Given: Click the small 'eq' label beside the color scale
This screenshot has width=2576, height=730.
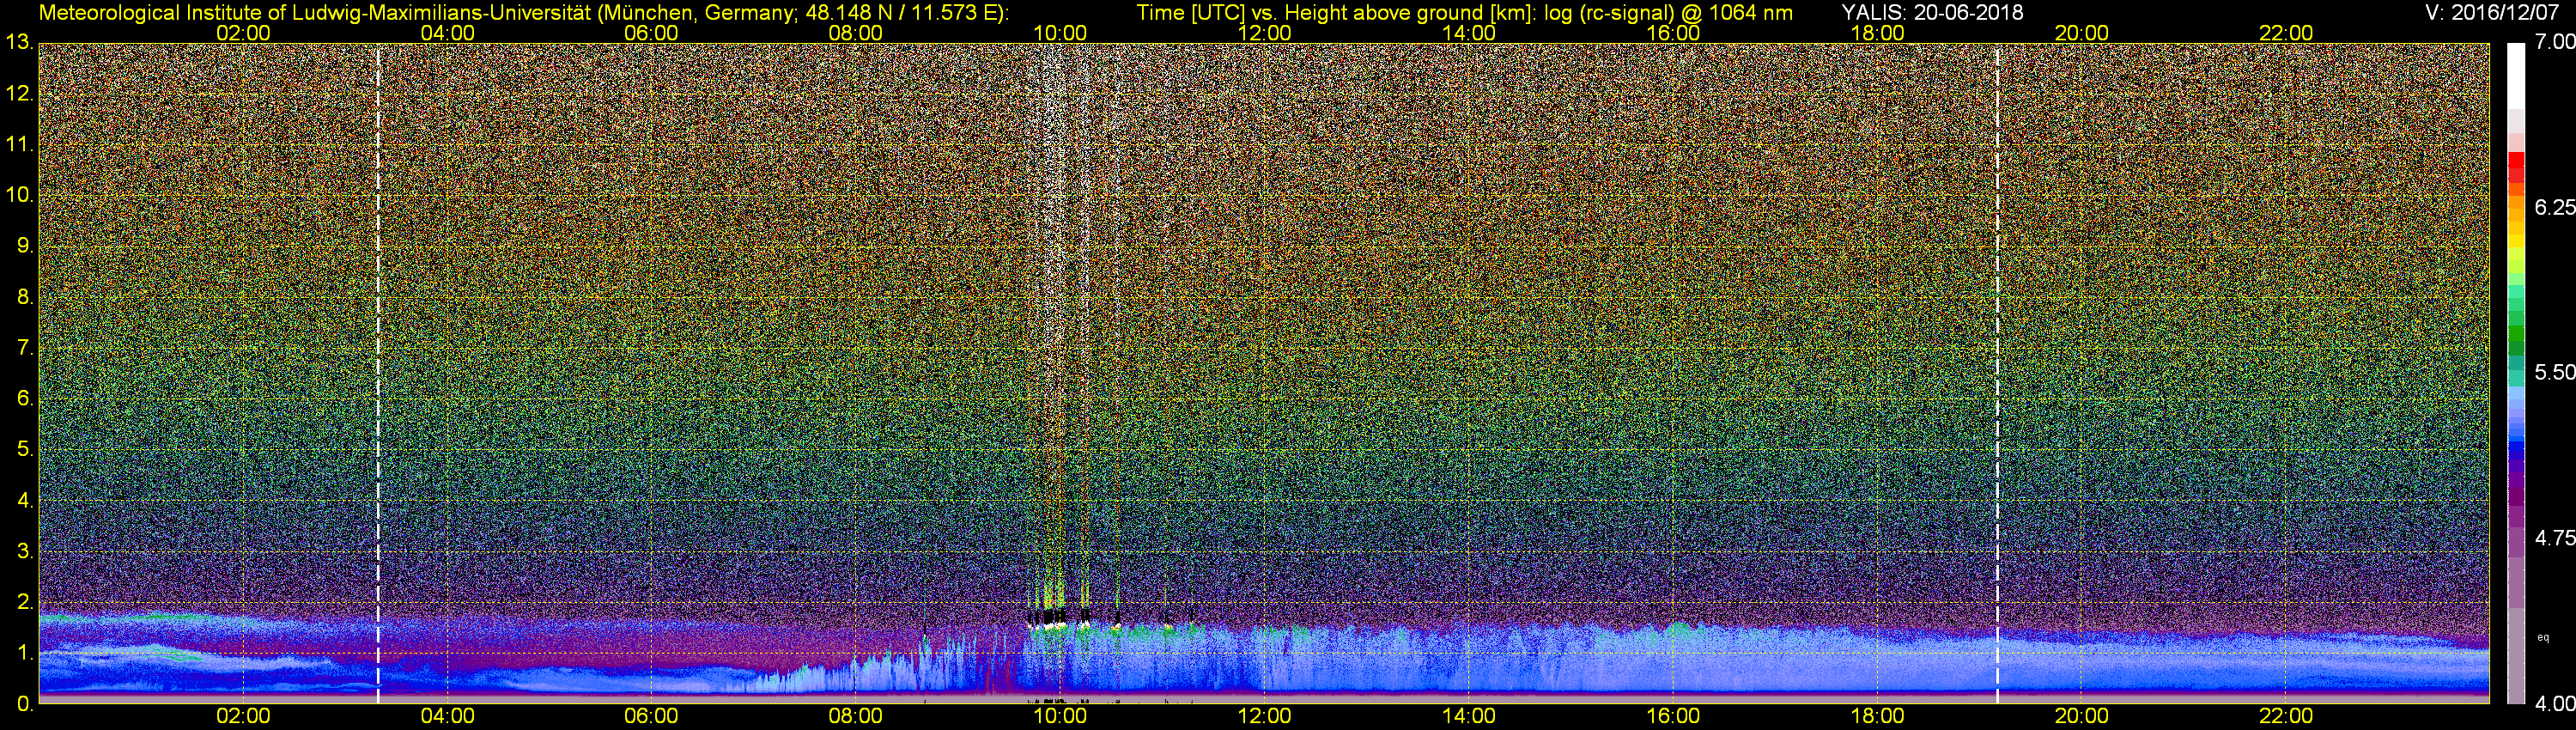Looking at the screenshot, I should click(2543, 637).
